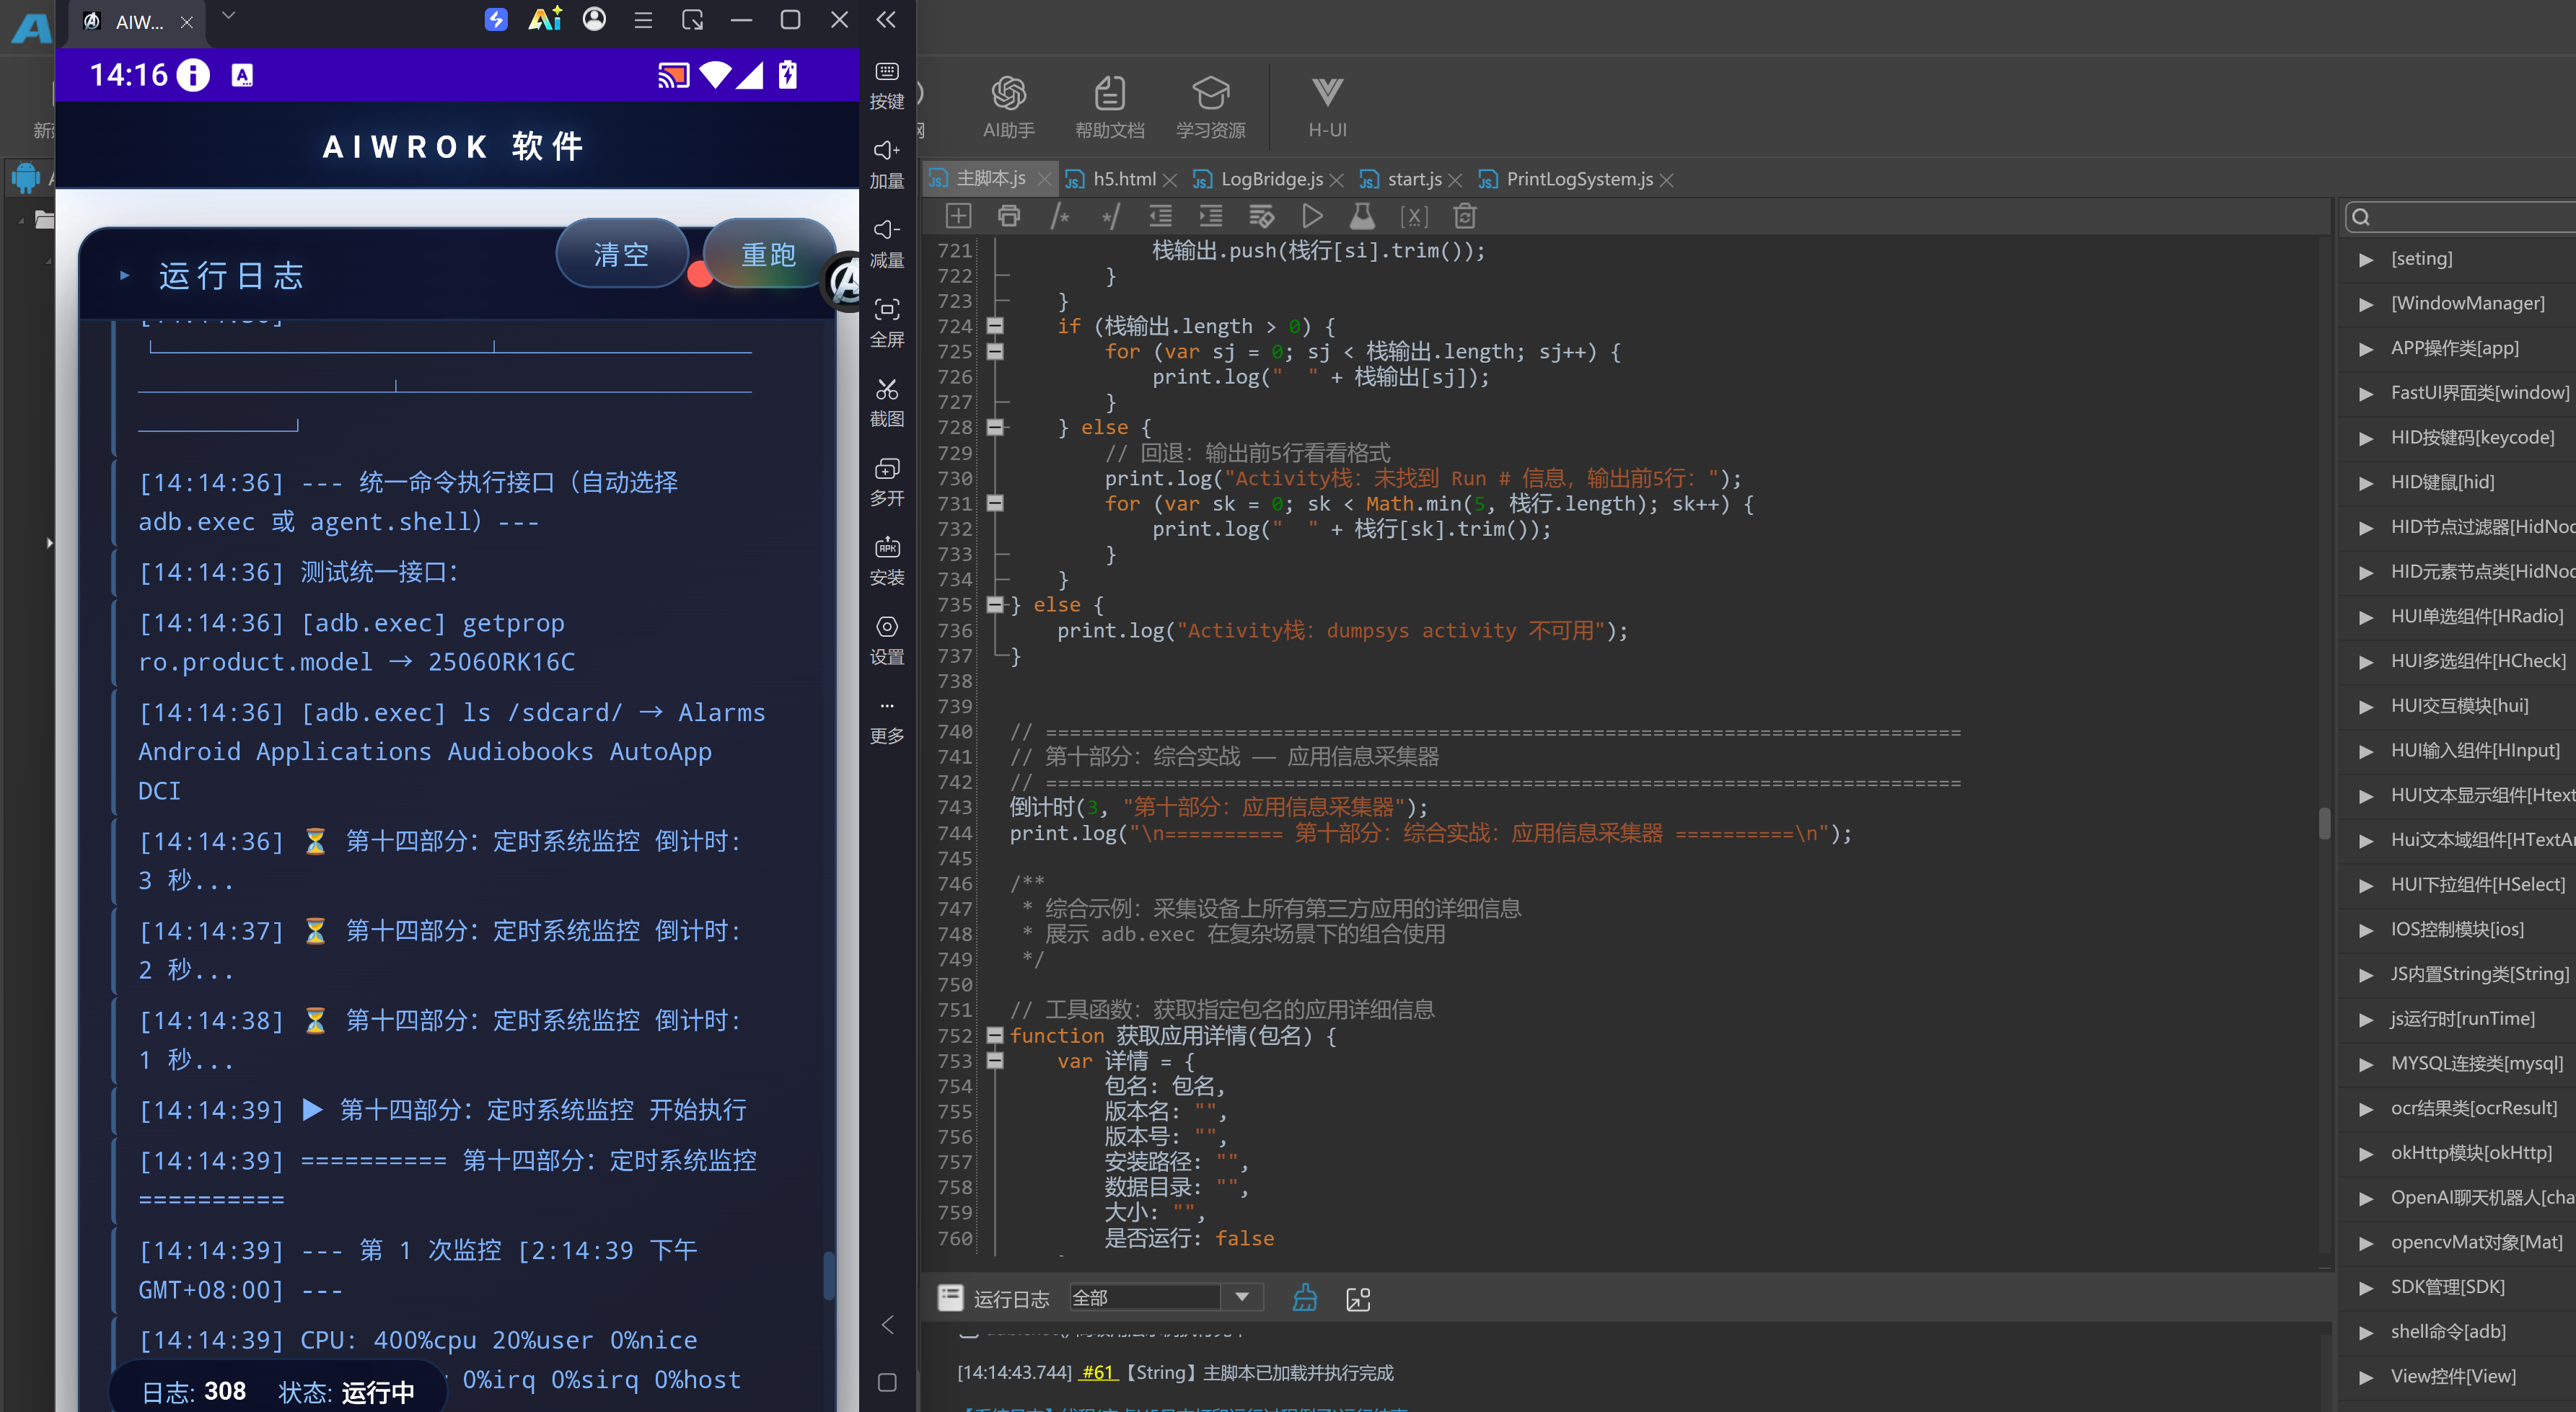Collapse the function fold at line 752
Image resolution: width=2576 pixels, height=1412 pixels.
click(x=995, y=1035)
